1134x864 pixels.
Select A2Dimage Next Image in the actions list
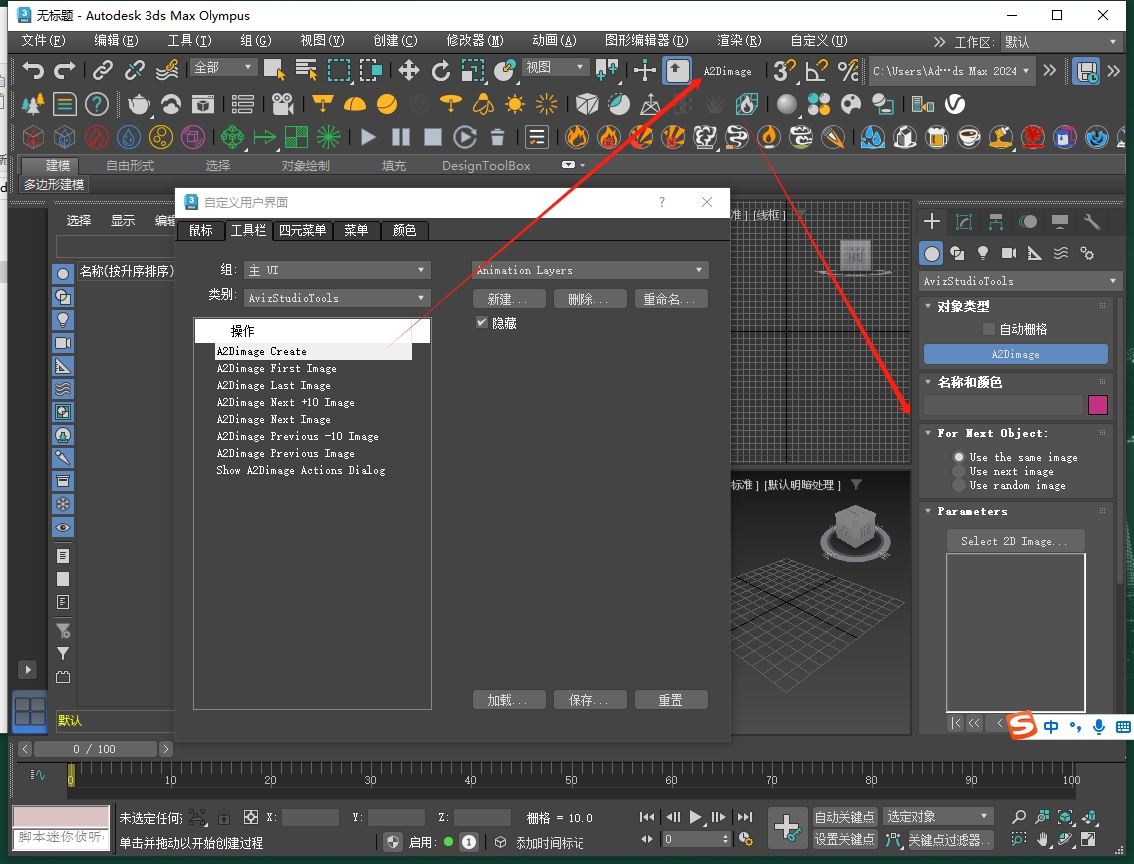[x=274, y=419]
